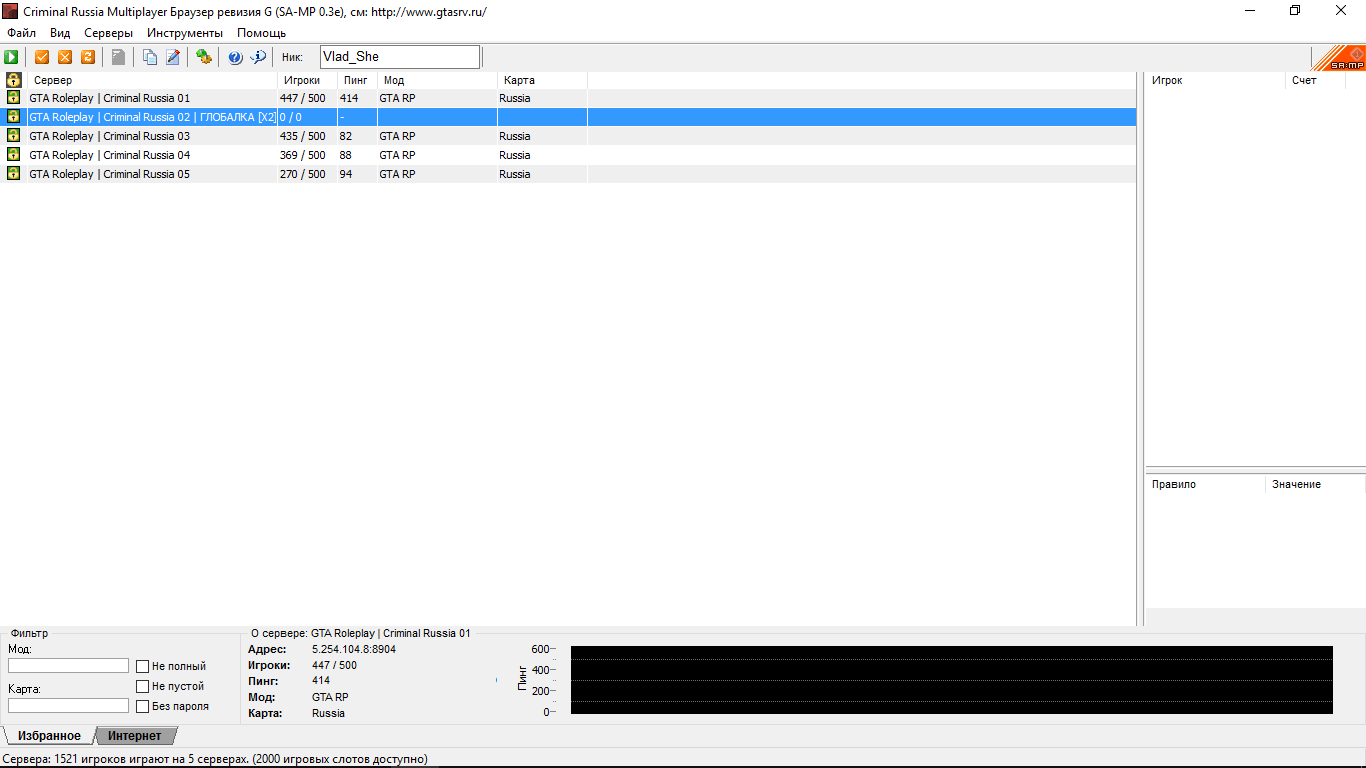This screenshot has width=1366, height=768.
Task: Click the About info bubble icon
Action: point(258,57)
